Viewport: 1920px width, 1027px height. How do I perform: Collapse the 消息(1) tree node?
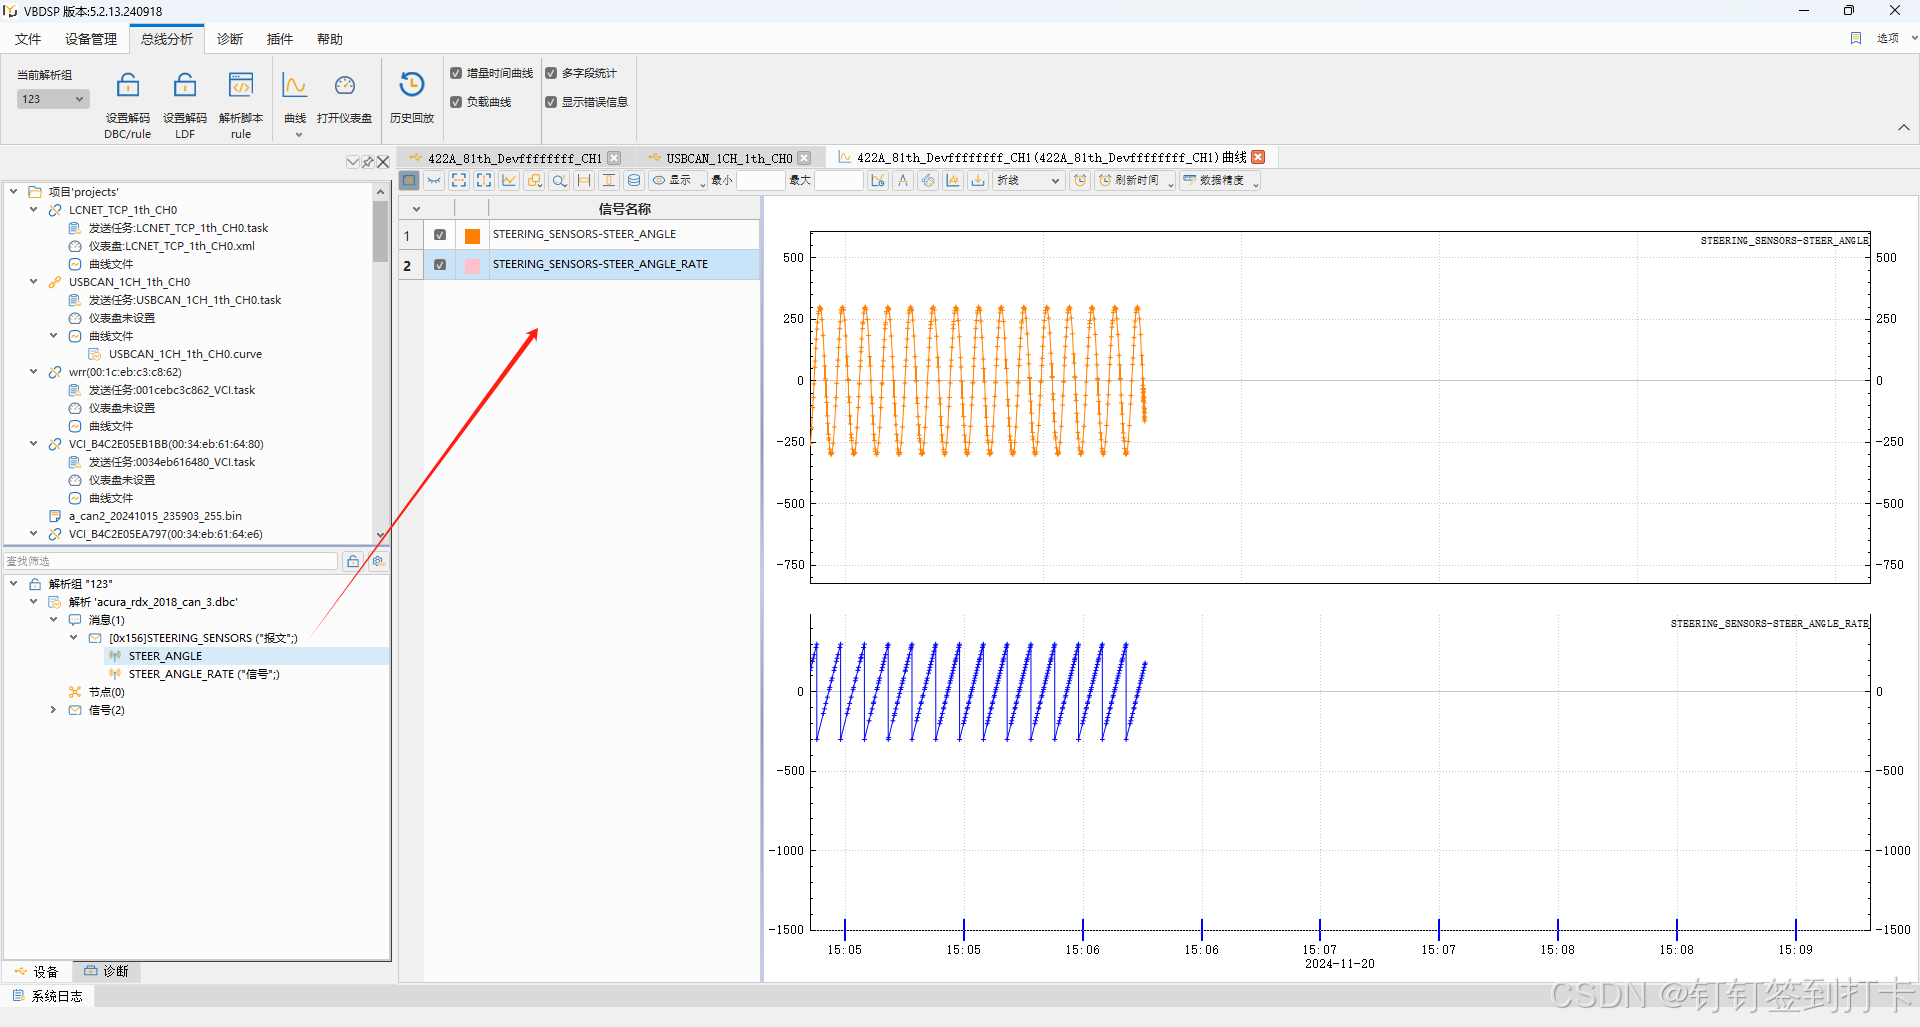(x=53, y=620)
